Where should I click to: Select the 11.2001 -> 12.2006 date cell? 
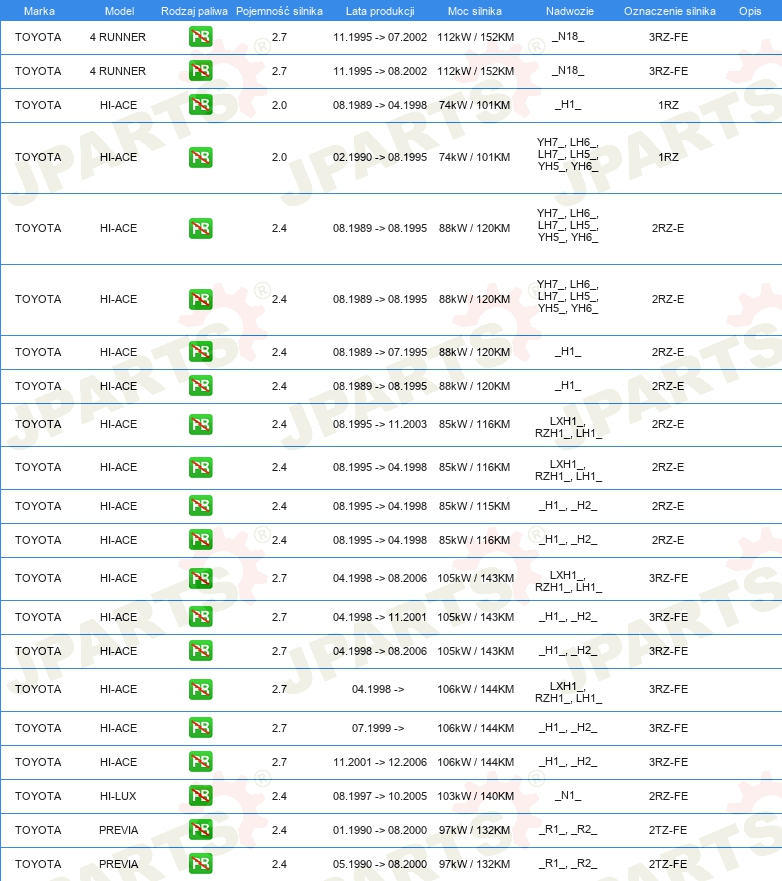[x=380, y=762]
